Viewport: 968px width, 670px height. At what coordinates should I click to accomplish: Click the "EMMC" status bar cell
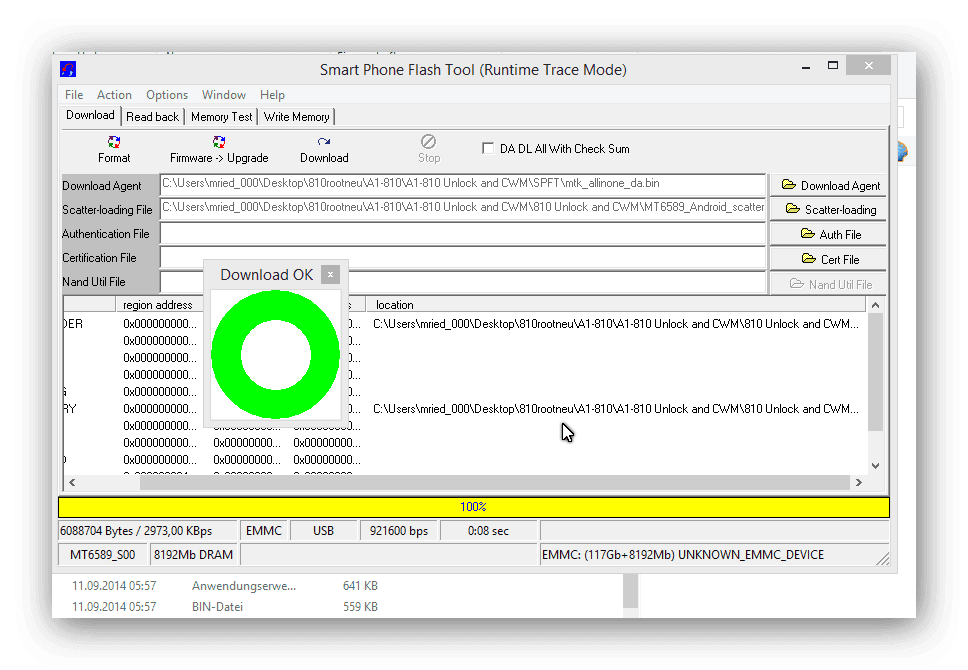click(x=264, y=530)
